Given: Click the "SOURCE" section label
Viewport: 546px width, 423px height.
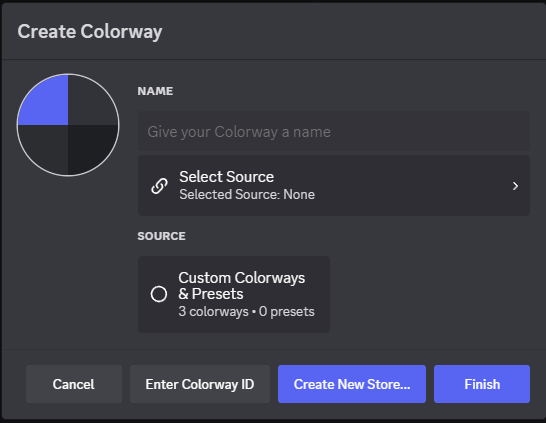Looking at the screenshot, I should pyautogui.click(x=162, y=236).
